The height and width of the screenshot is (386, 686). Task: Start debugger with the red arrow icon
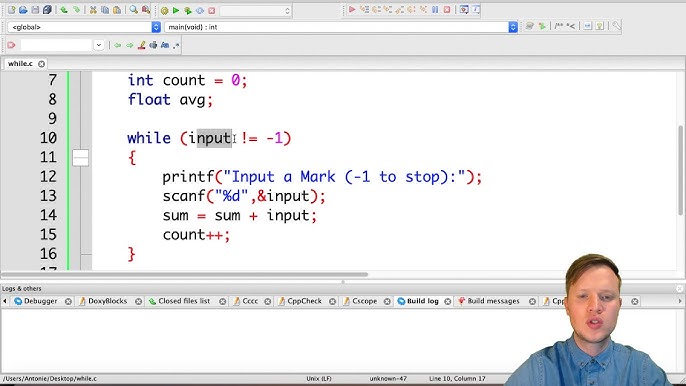[x=352, y=10]
